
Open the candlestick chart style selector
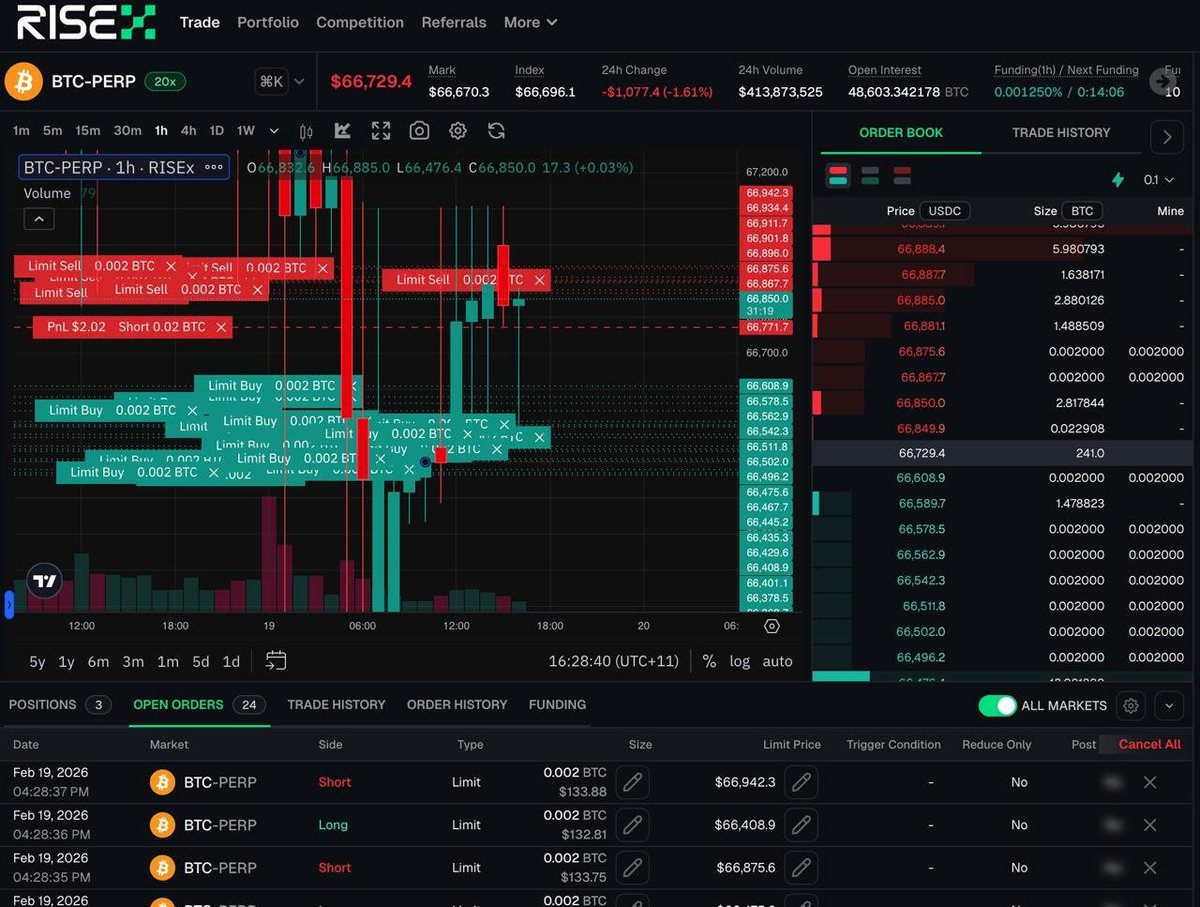[x=306, y=131]
